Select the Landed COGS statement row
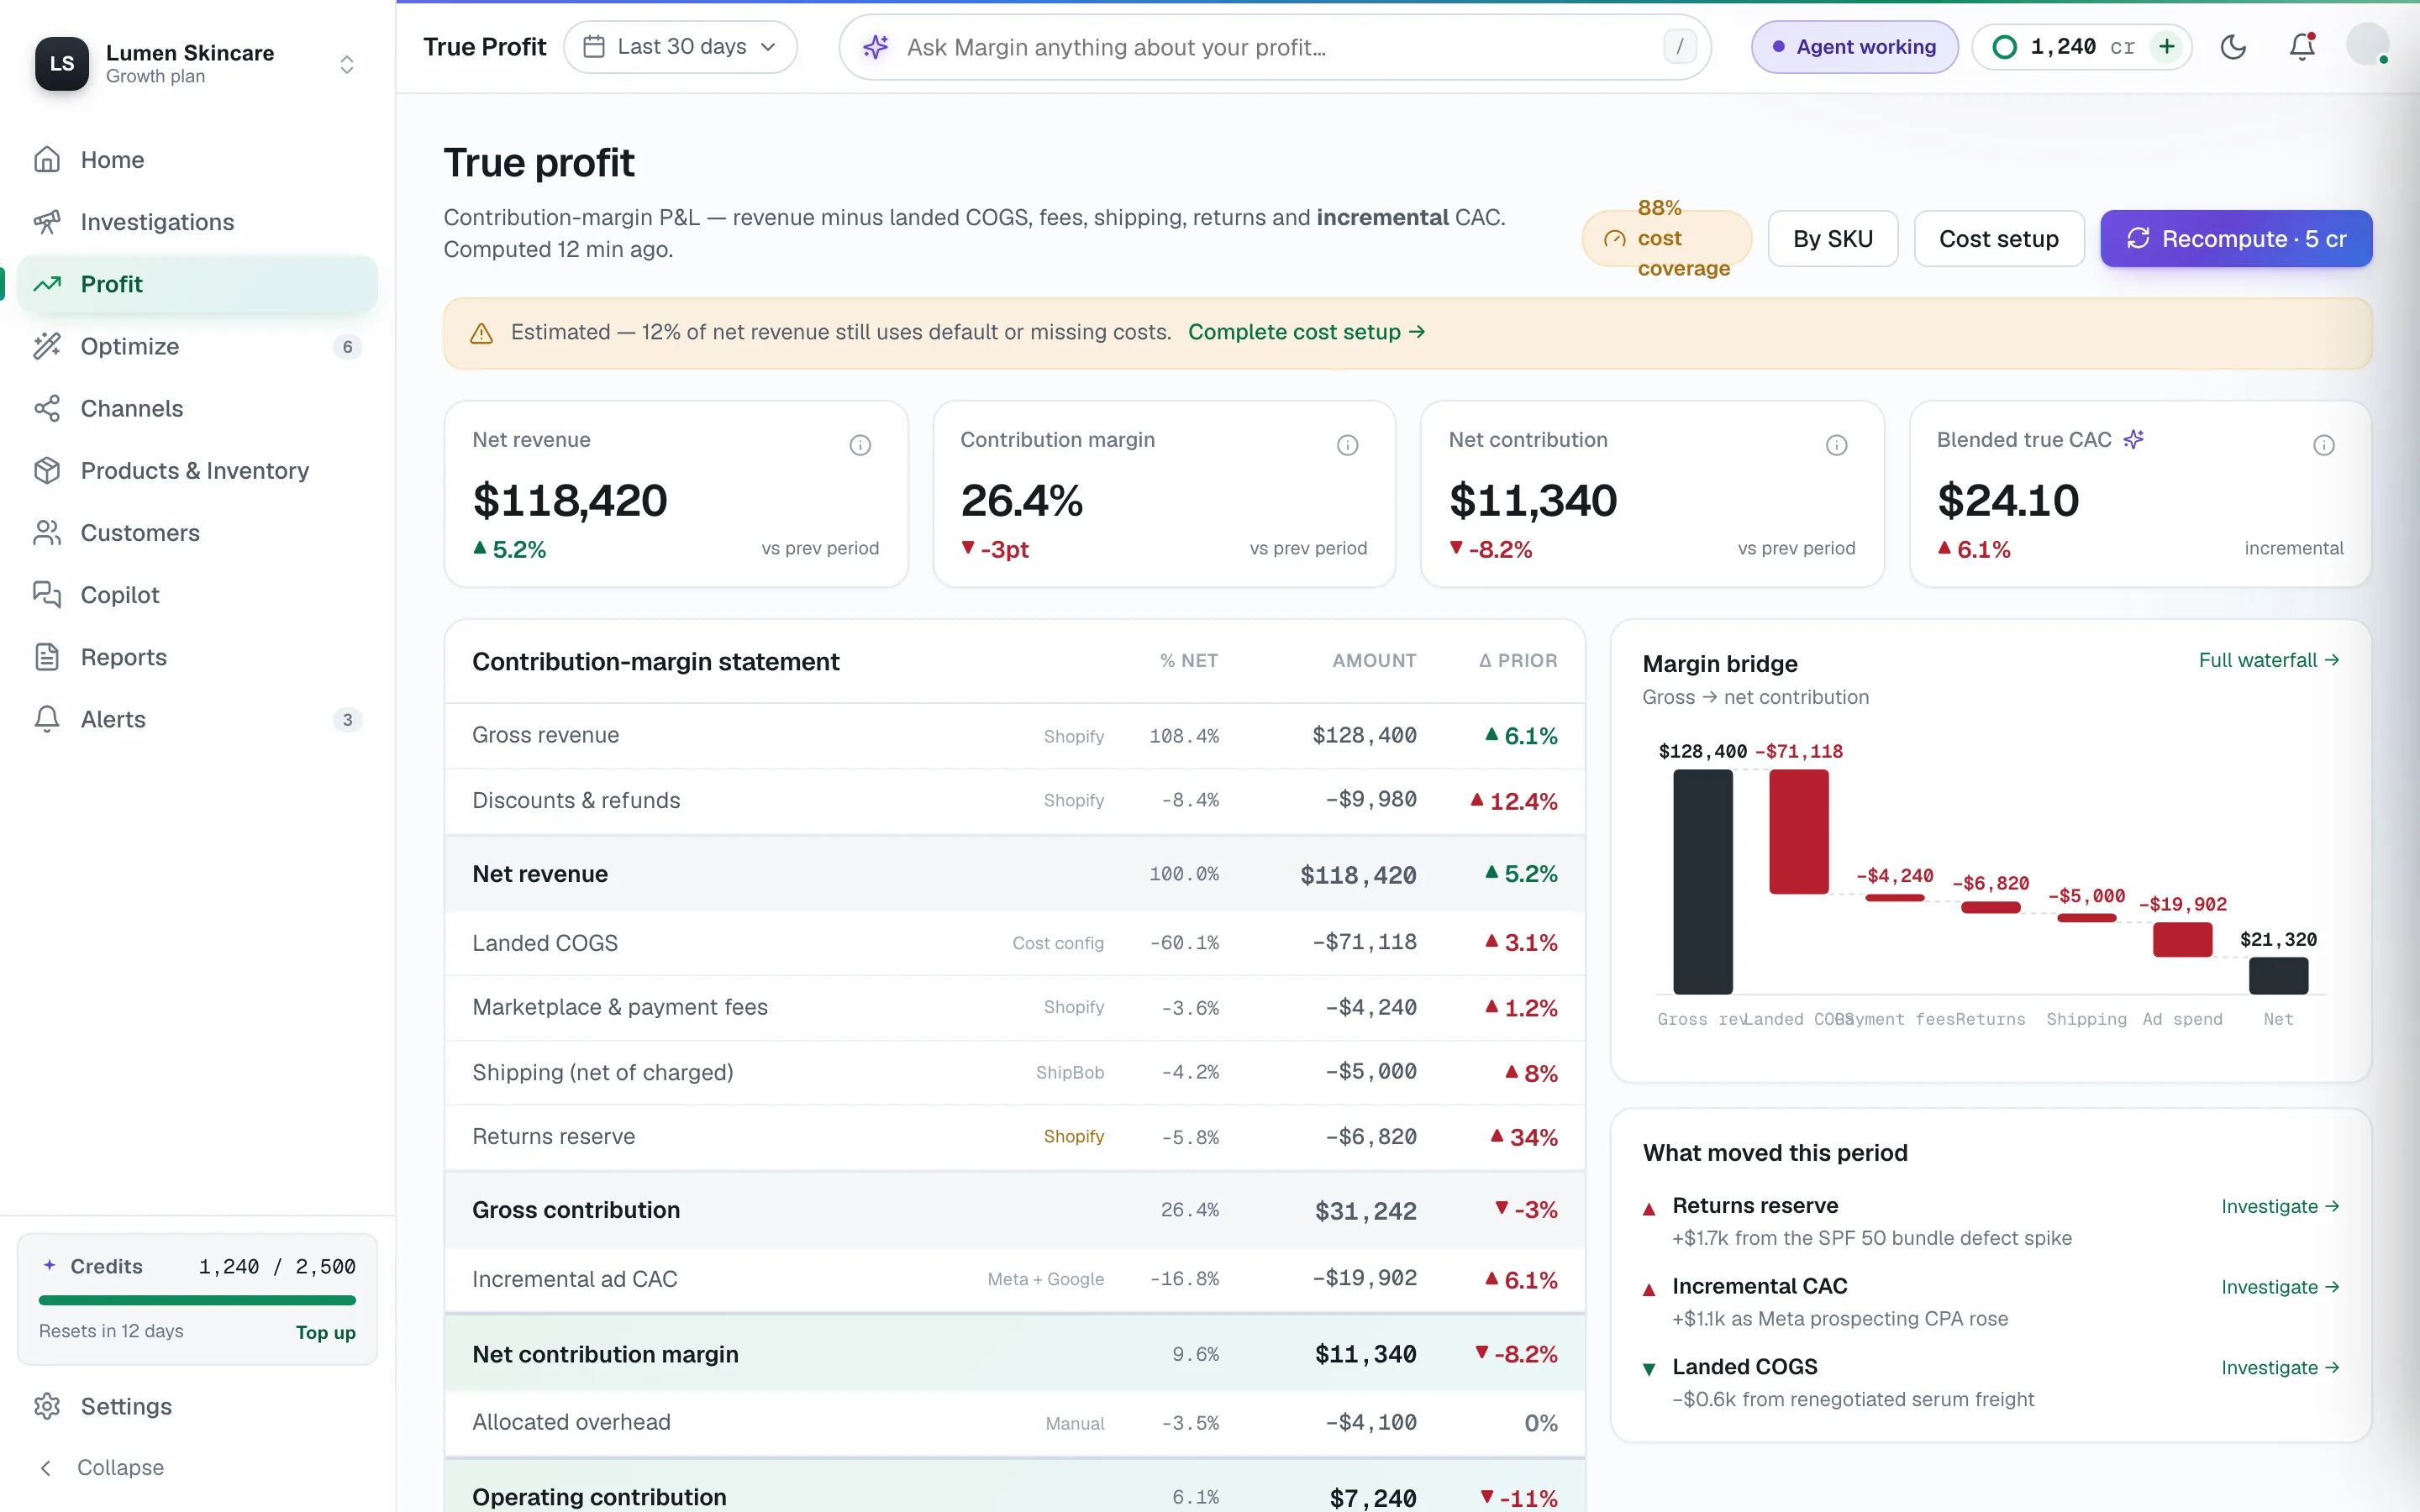 (x=1014, y=943)
